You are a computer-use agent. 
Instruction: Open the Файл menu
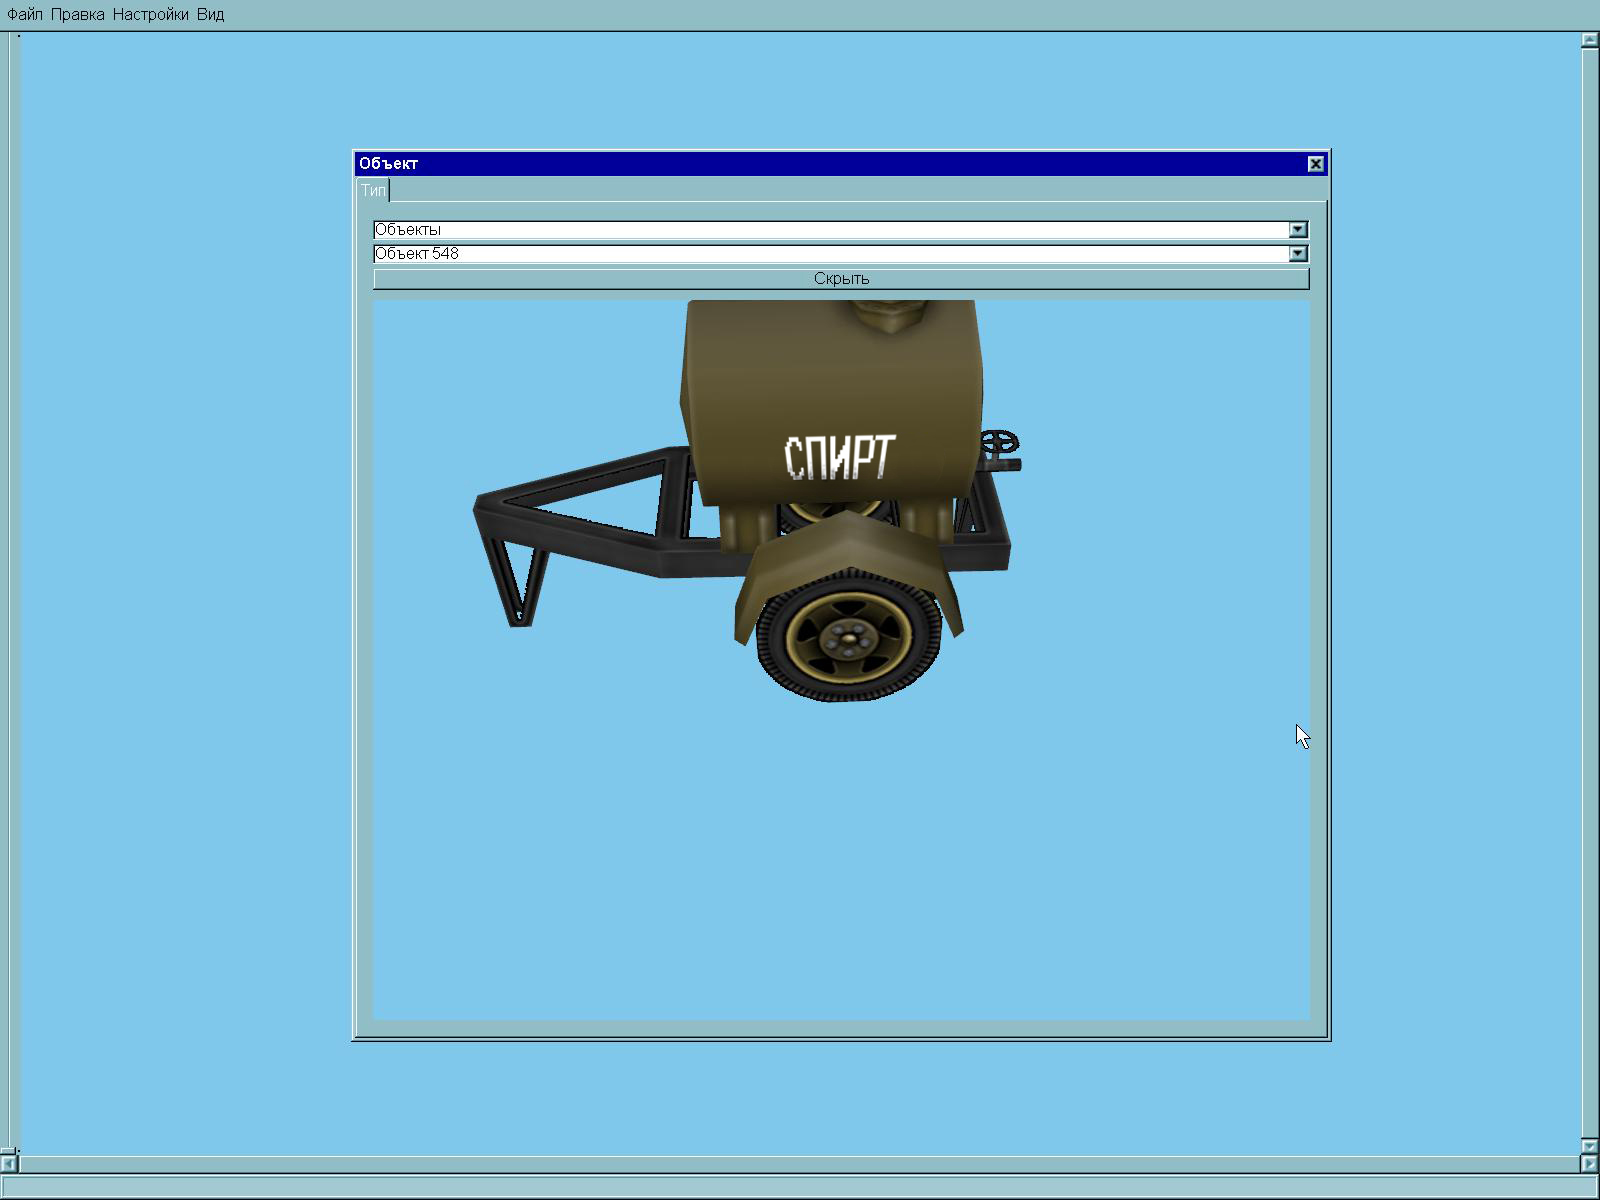25,15
